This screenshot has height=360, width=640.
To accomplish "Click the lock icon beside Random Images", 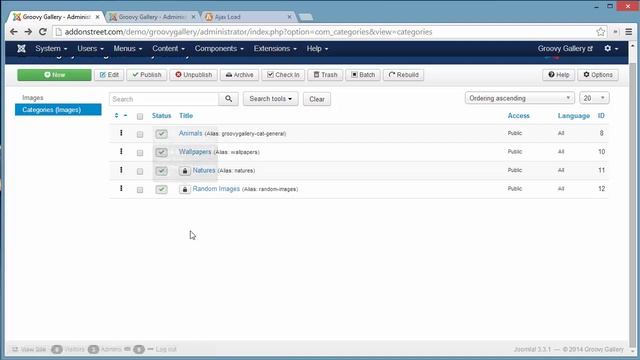I will [184, 189].
